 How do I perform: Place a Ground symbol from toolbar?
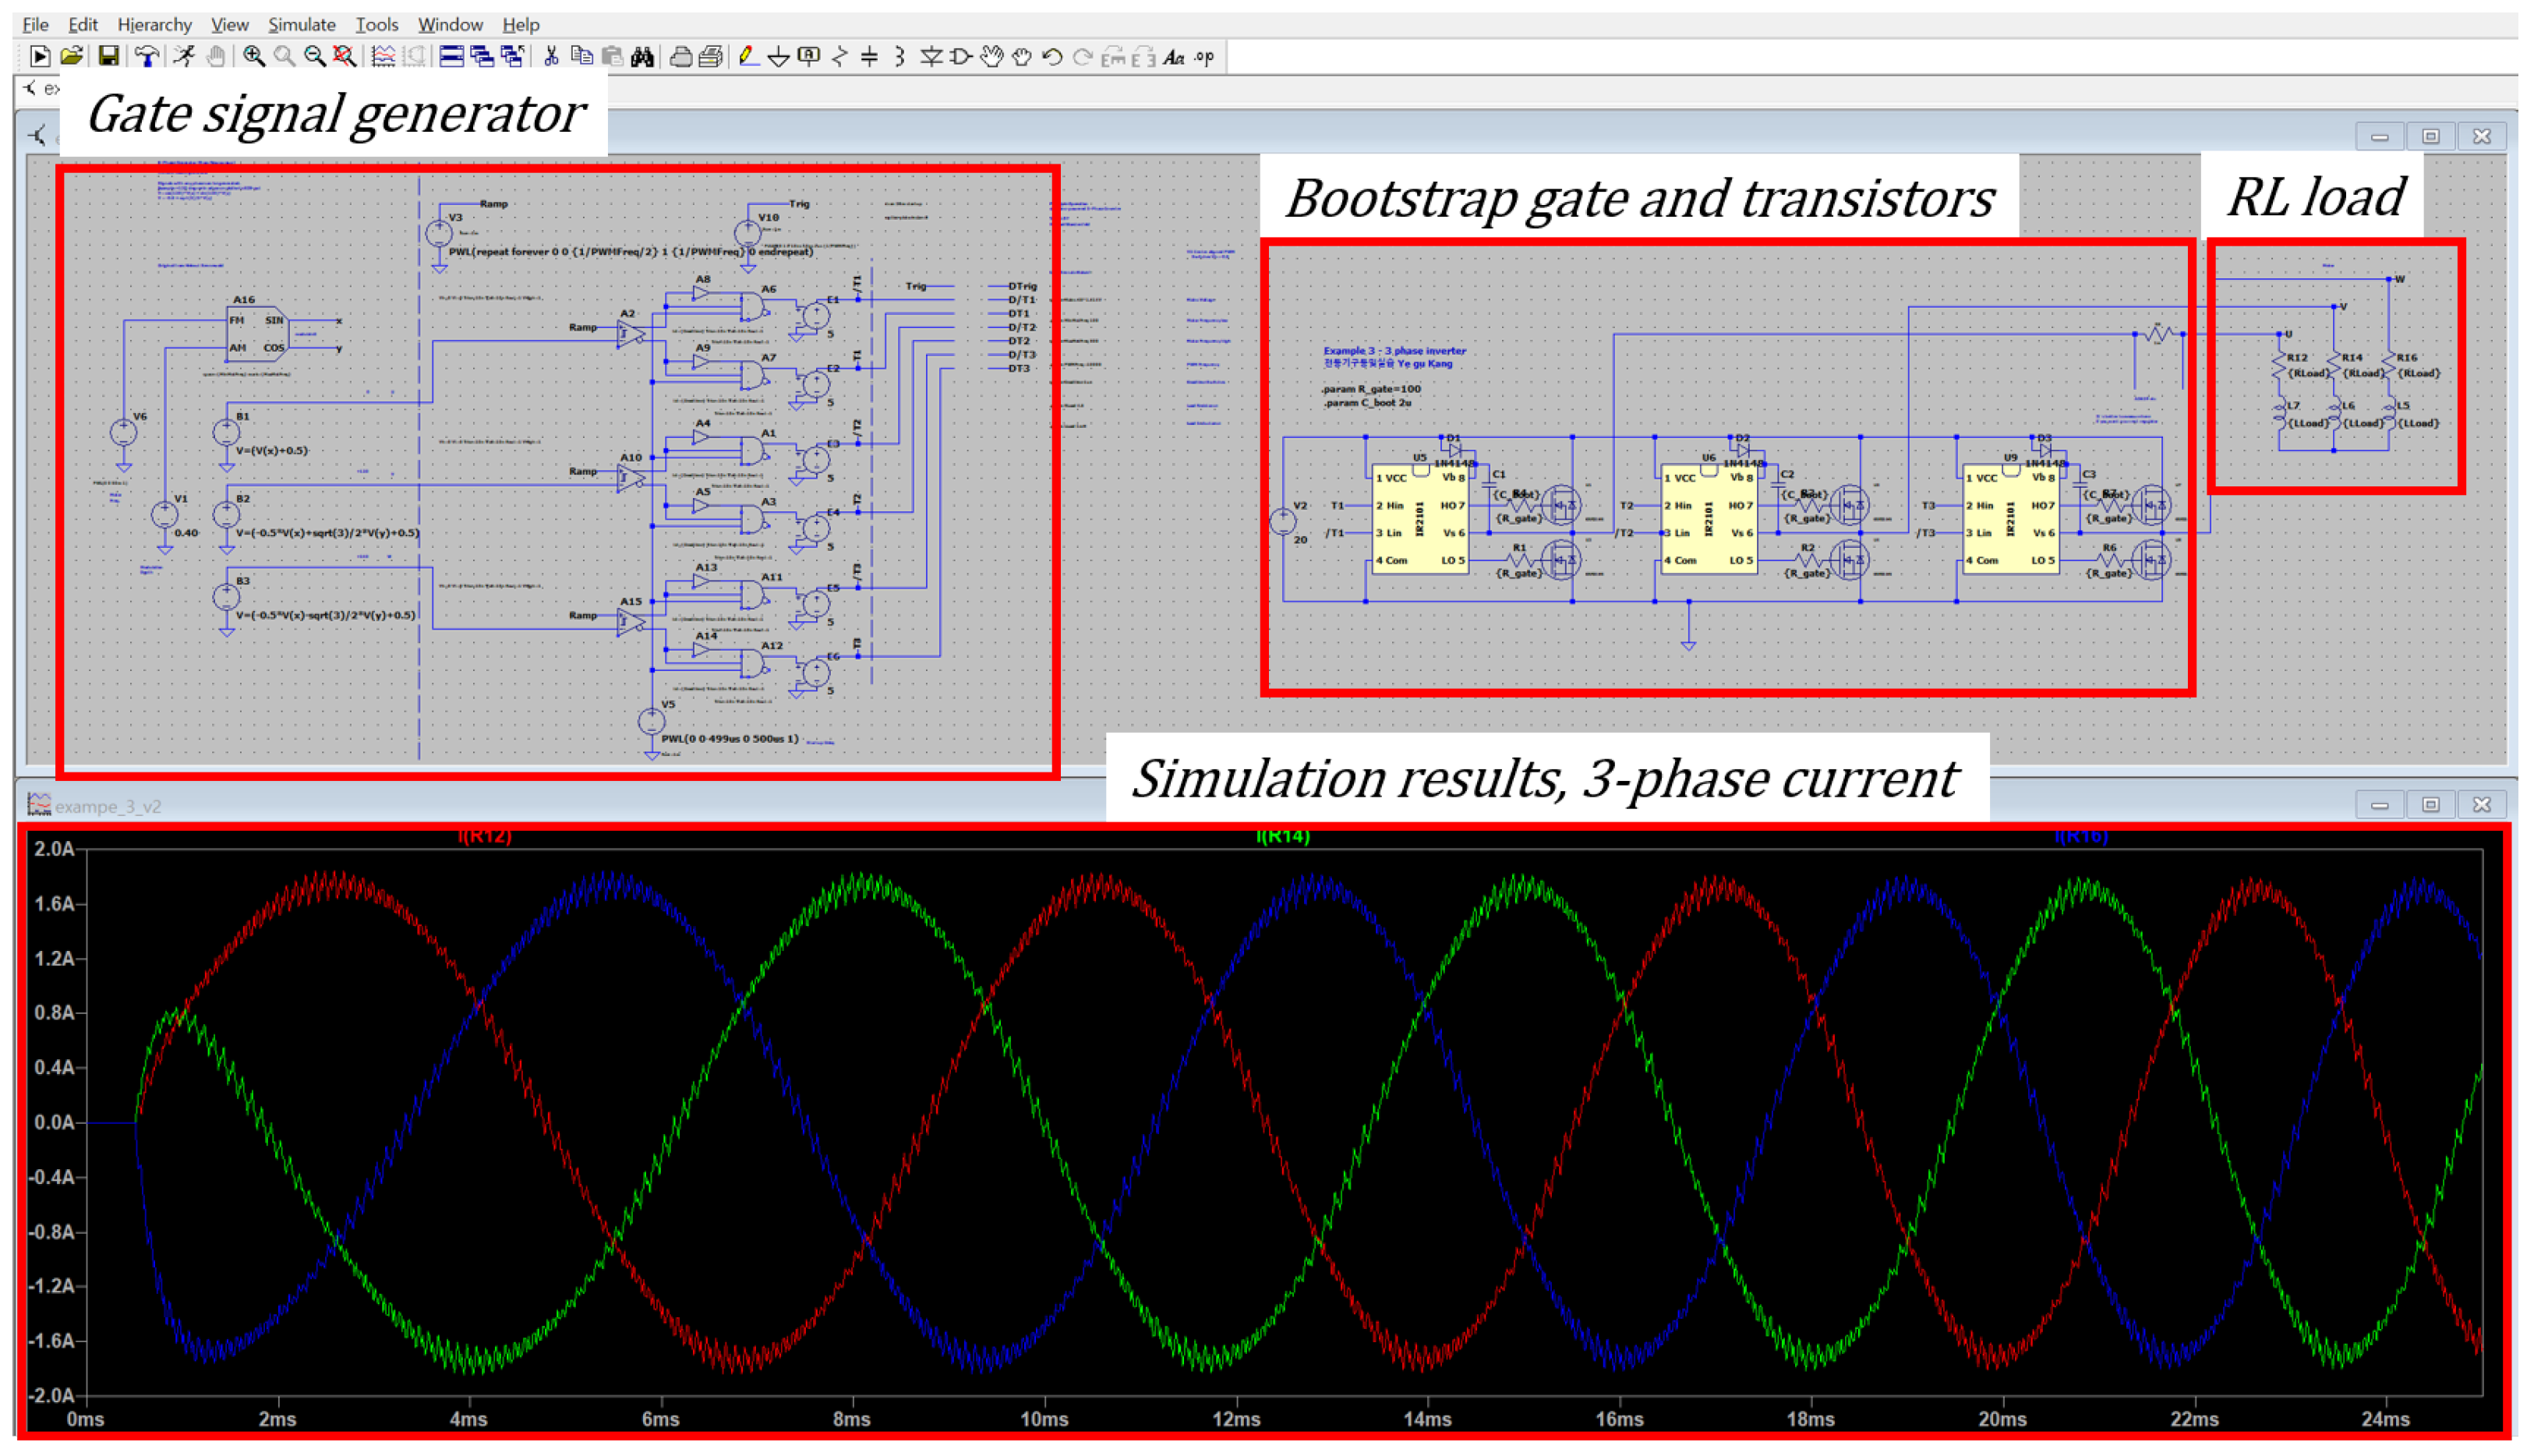tap(778, 57)
